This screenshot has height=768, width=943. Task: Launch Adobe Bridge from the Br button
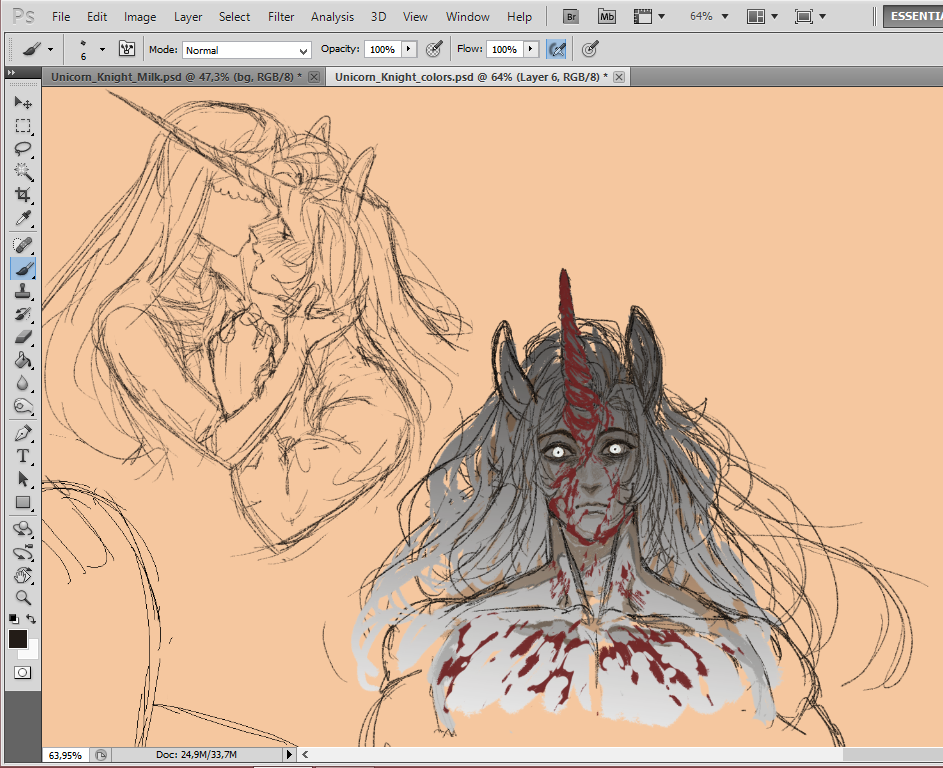coord(571,16)
